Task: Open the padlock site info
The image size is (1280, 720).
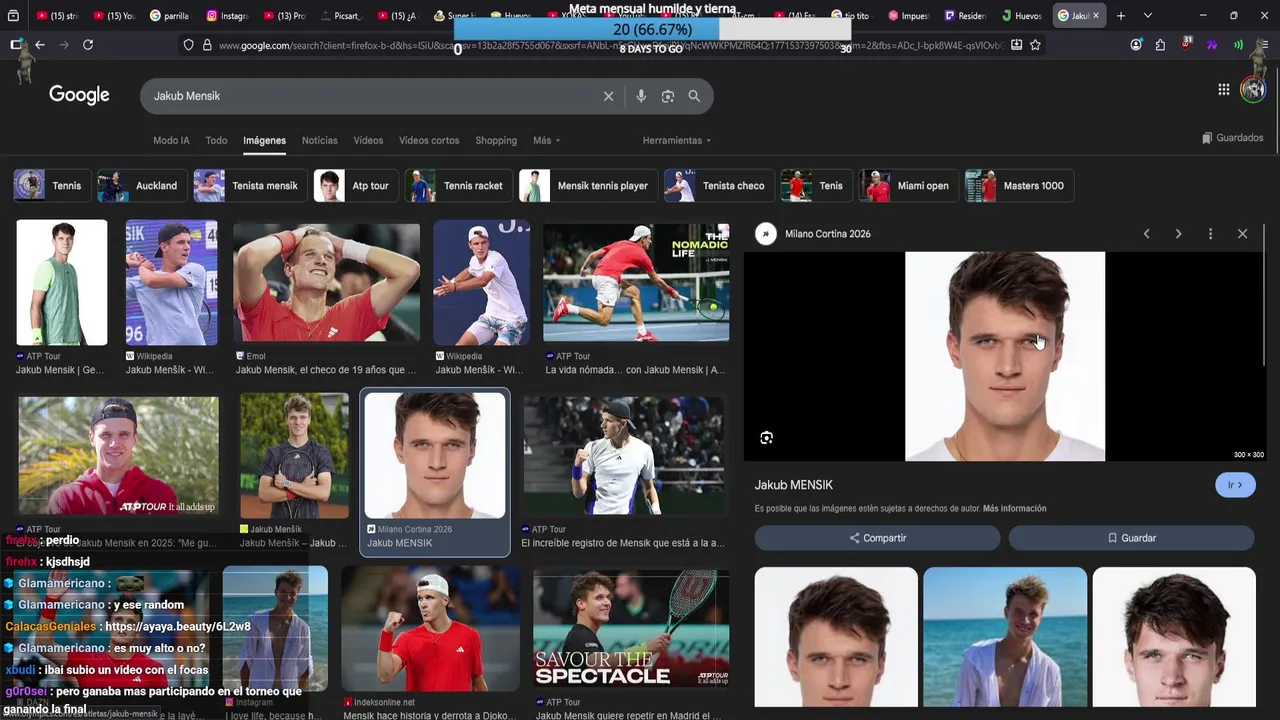Action: pyautogui.click(x=207, y=45)
